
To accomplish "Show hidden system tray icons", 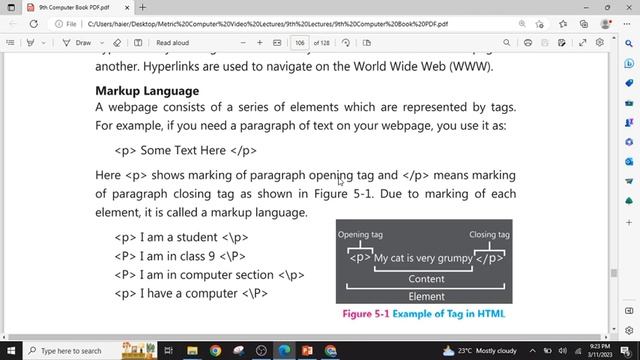I will [x=533, y=351].
